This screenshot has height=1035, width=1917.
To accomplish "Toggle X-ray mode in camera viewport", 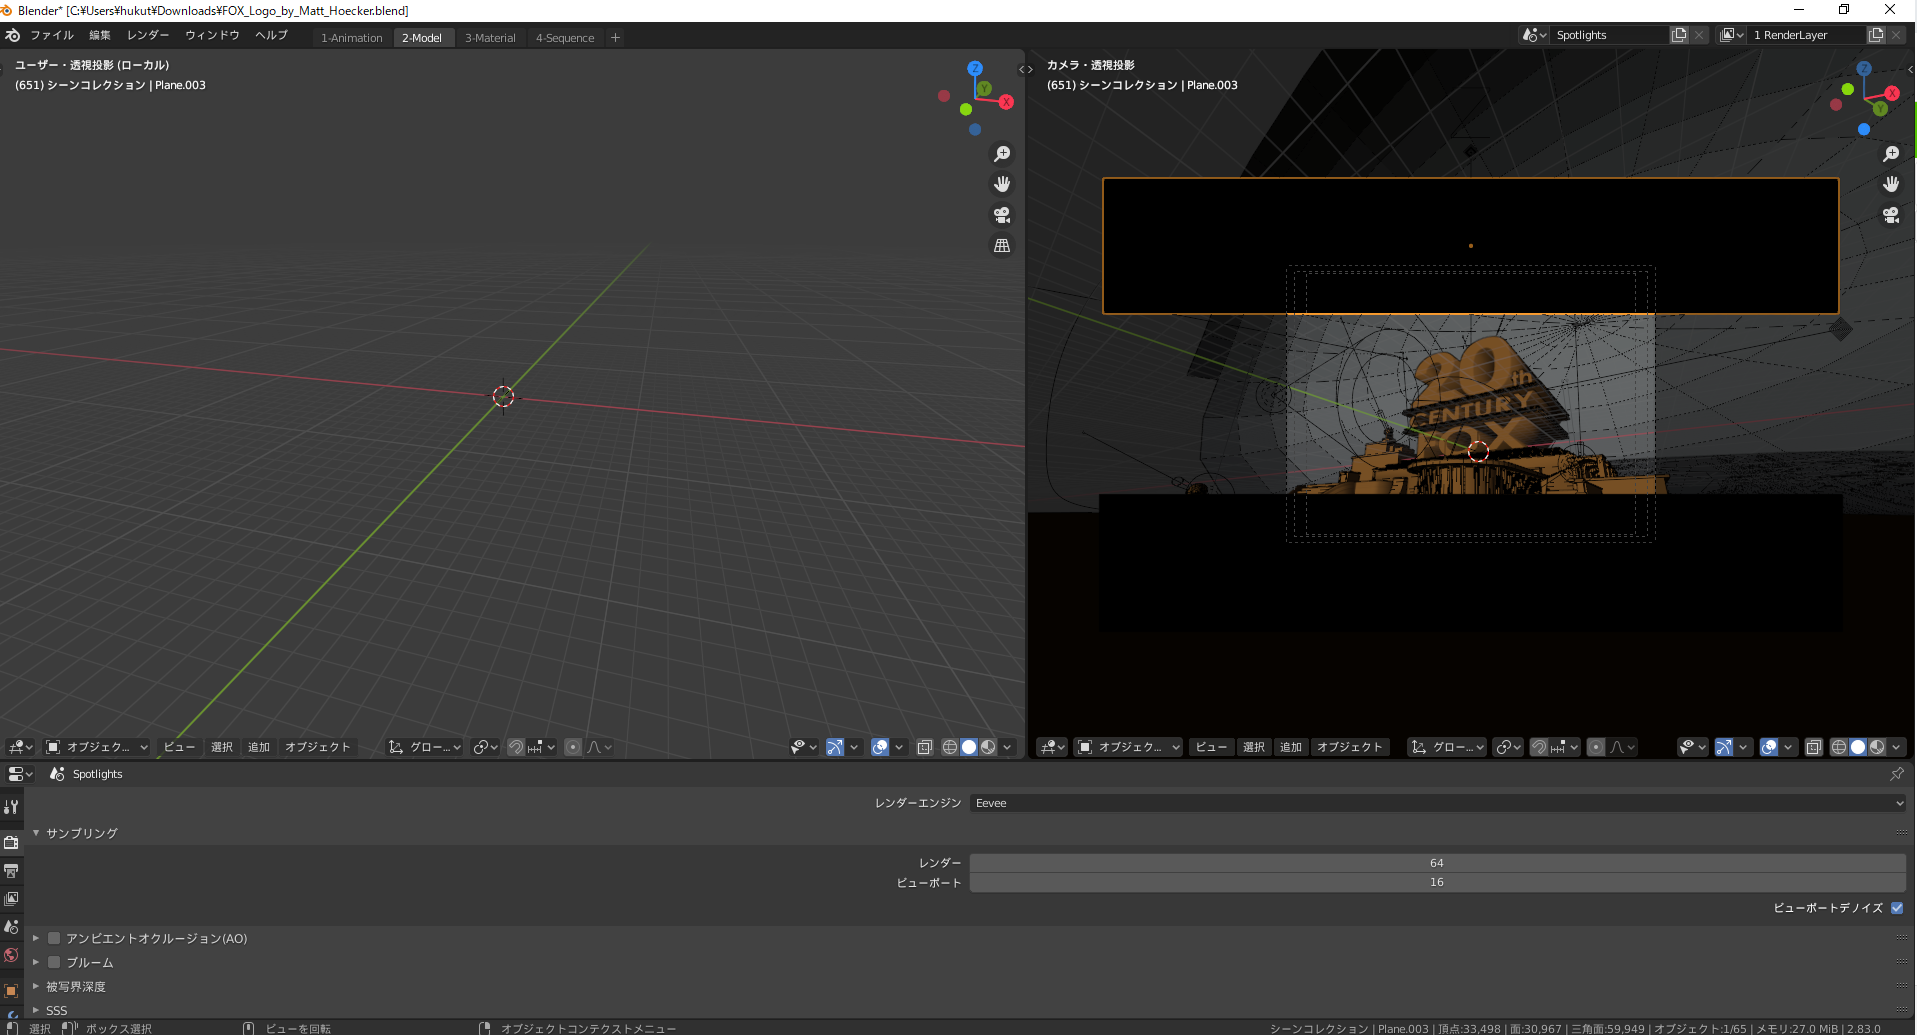I will [1814, 747].
